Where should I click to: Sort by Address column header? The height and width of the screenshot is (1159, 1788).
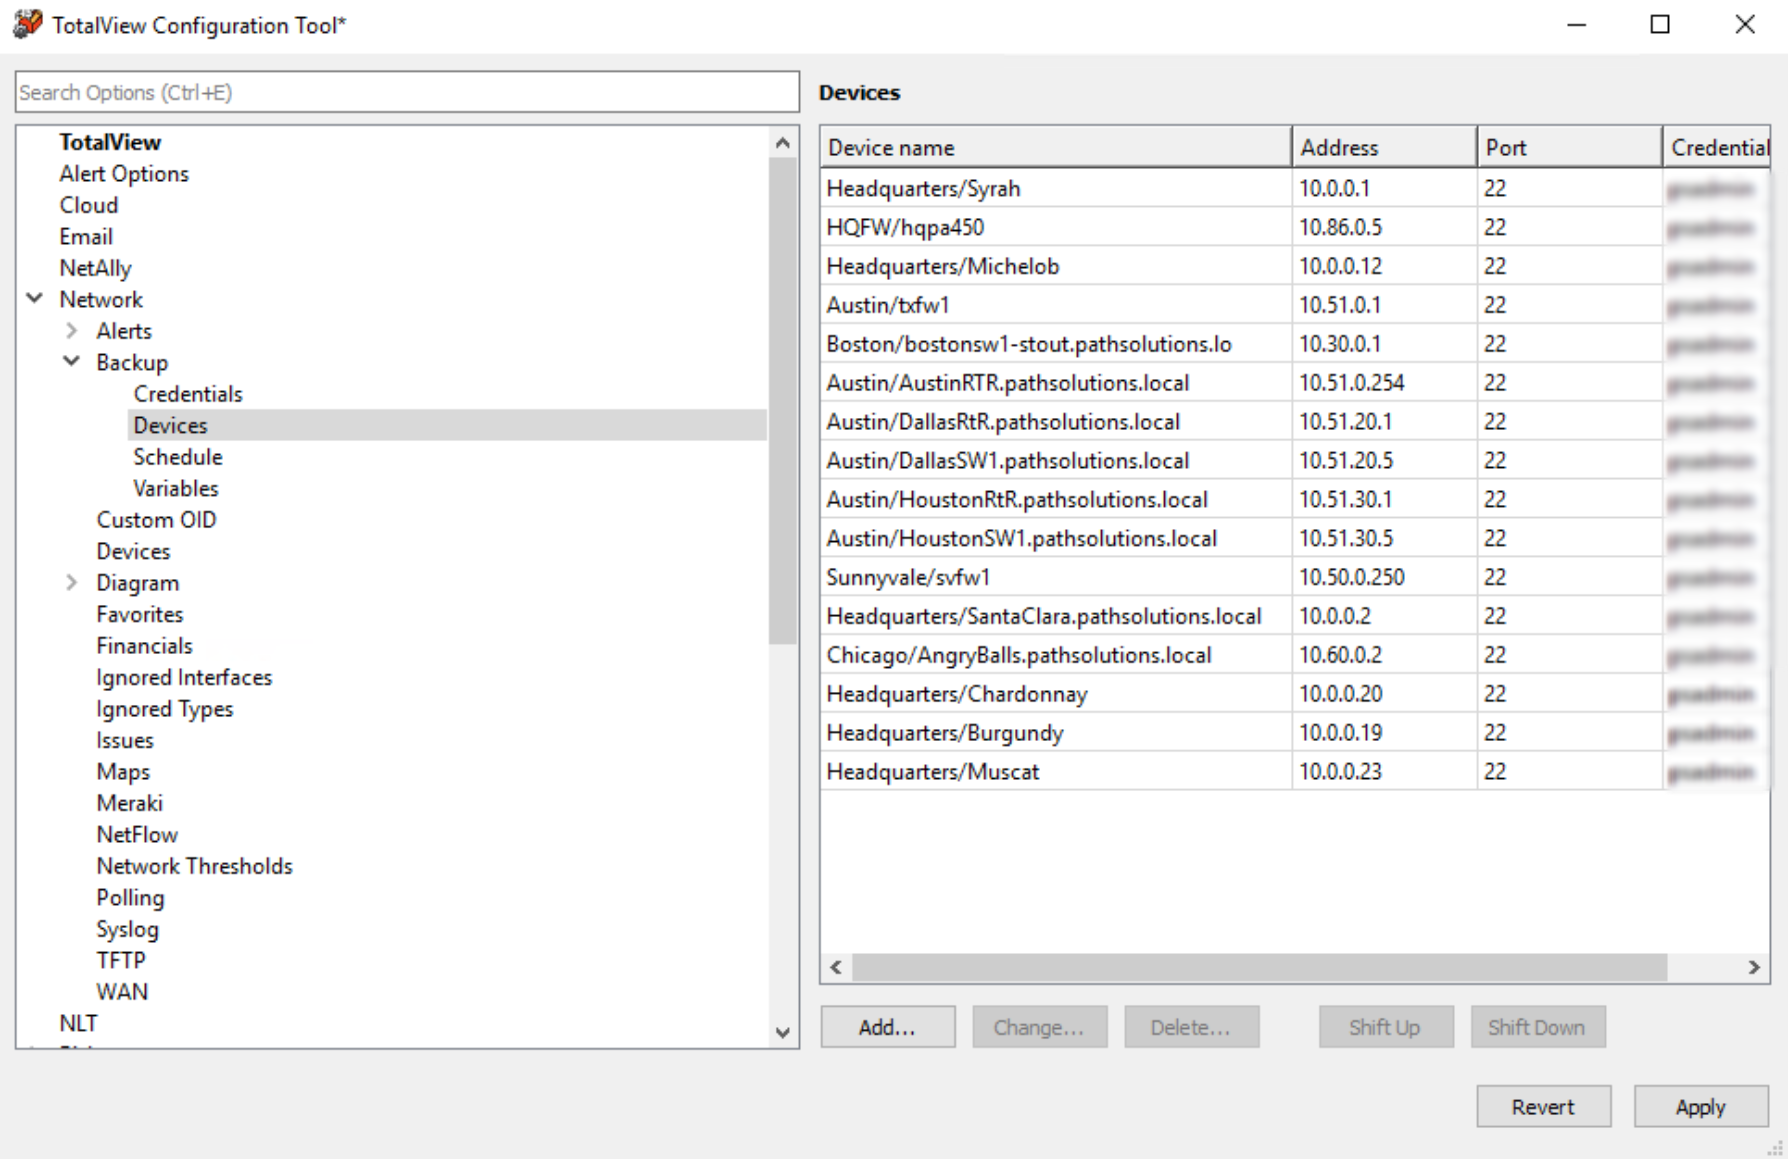click(x=1384, y=147)
